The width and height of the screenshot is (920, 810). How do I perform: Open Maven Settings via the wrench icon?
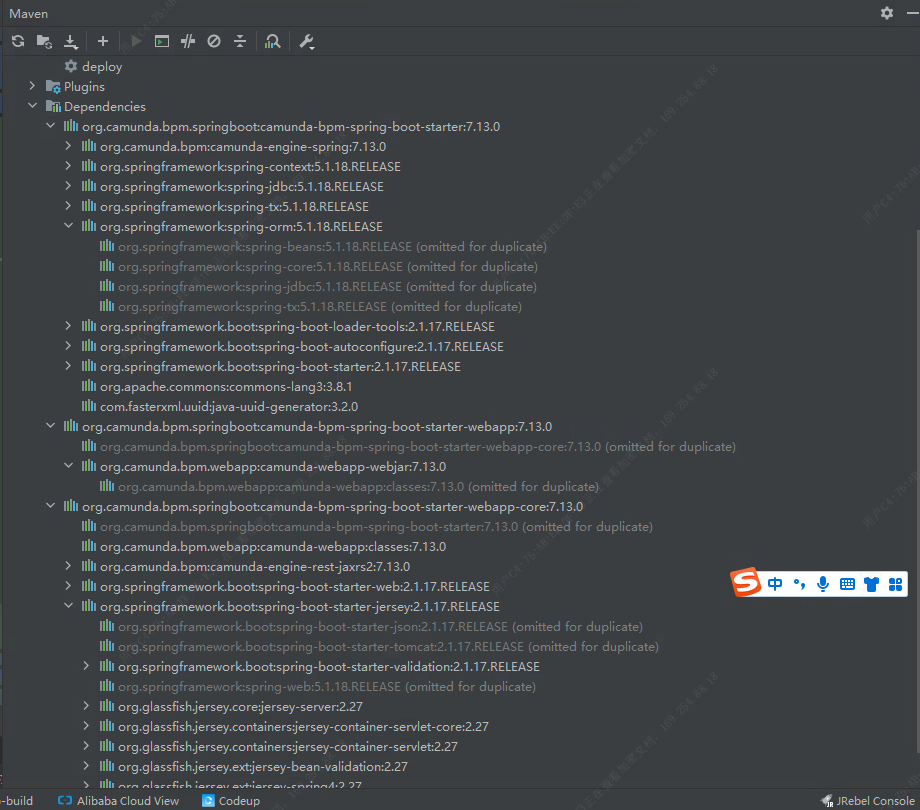[307, 41]
